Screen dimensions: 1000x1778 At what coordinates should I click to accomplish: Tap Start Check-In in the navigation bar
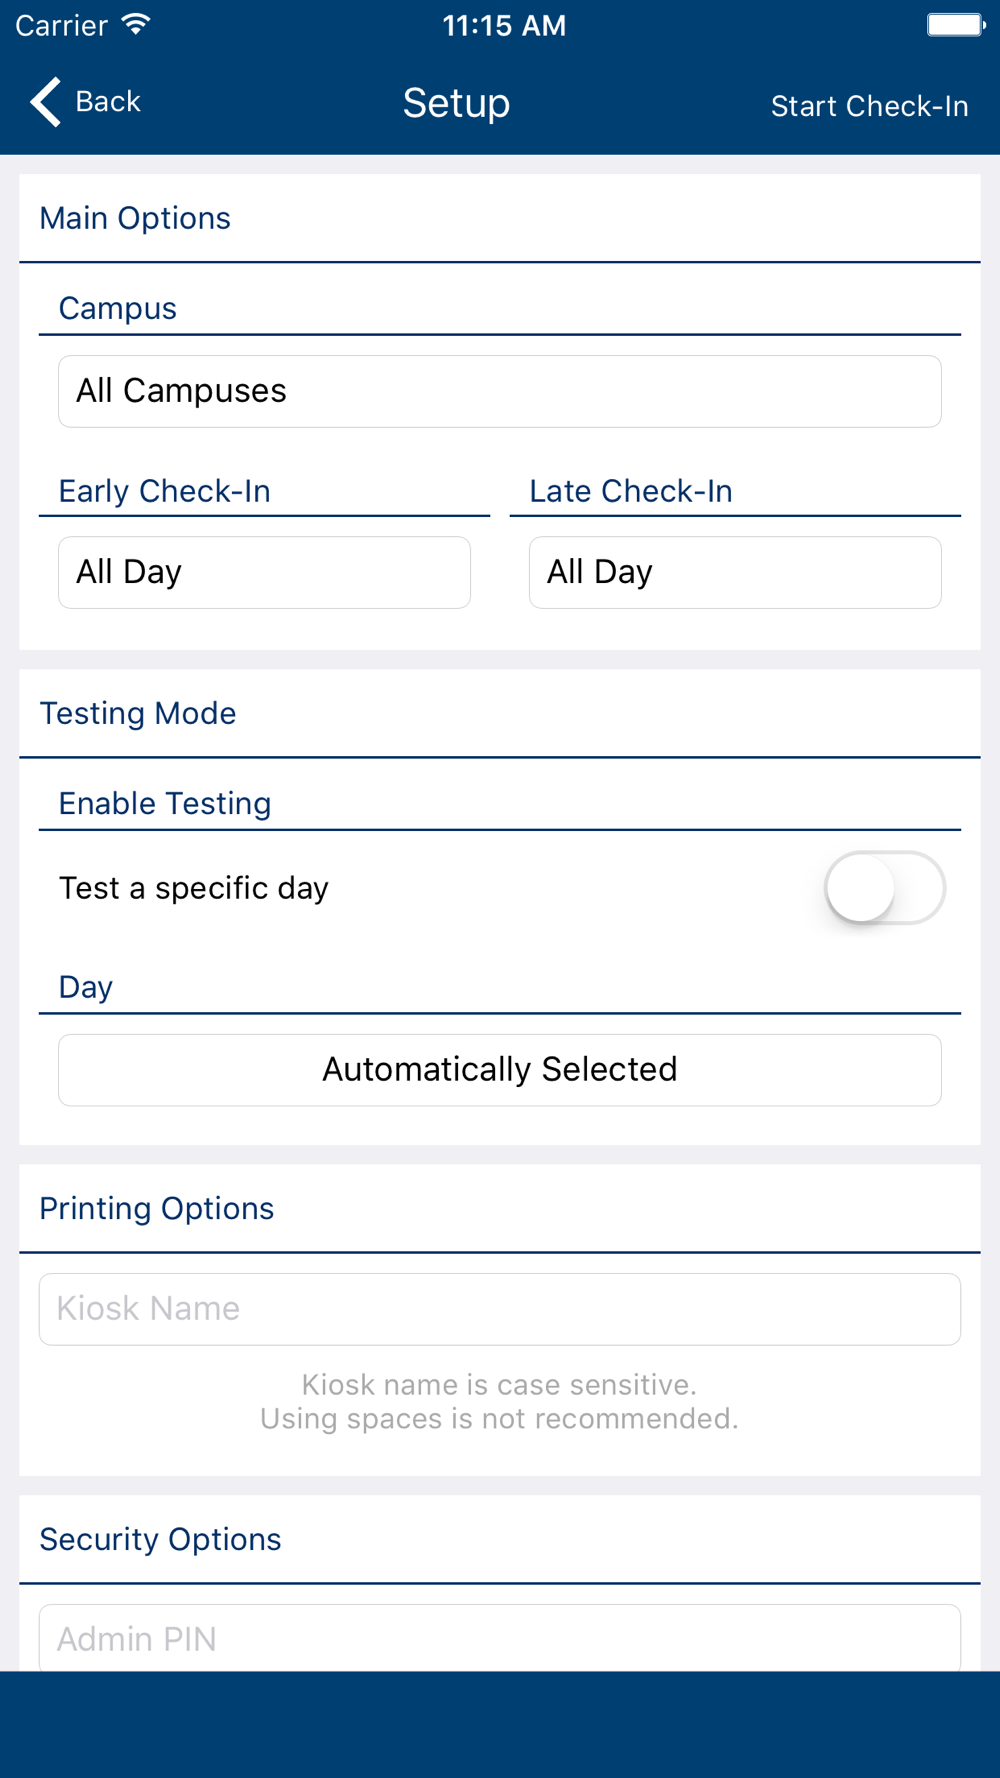point(869,106)
